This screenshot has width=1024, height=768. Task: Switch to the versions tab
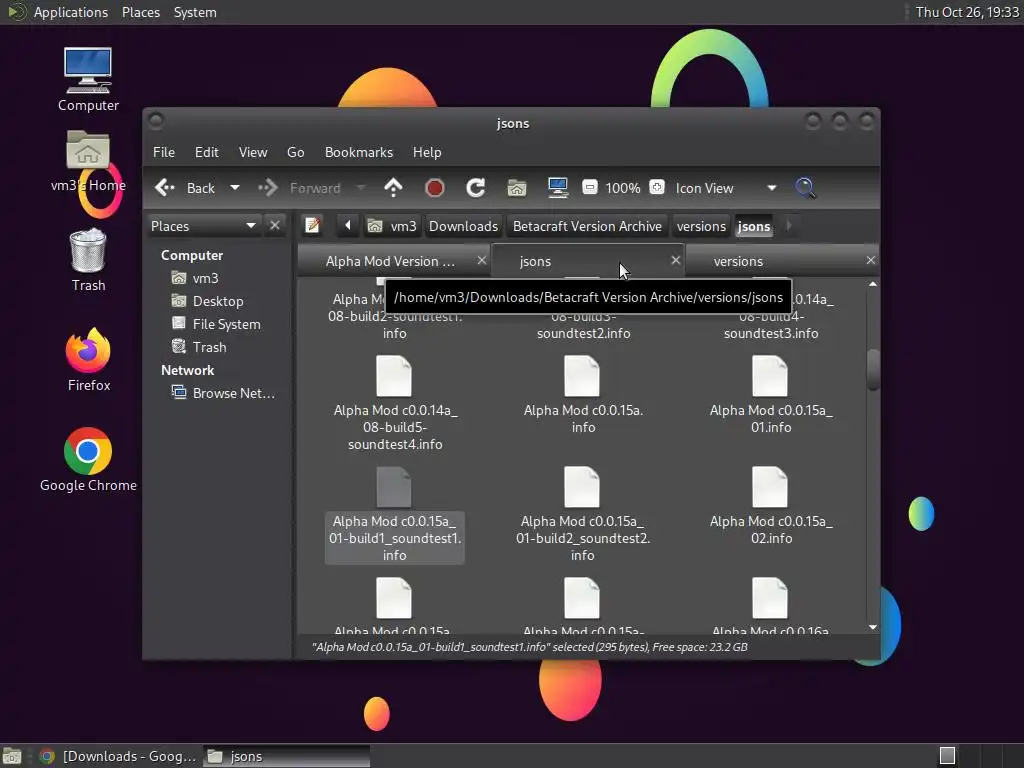(x=738, y=261)
